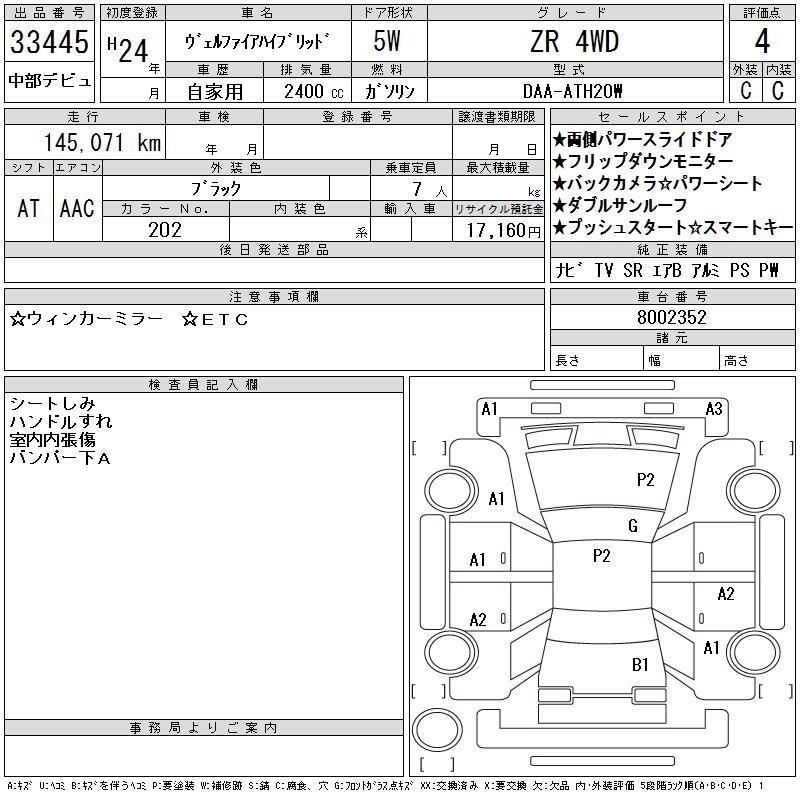This screenshot has width=800, height=800.
Task: Click the 長さ dimension field
Action: pyautogui.click(x=596, y=360)
